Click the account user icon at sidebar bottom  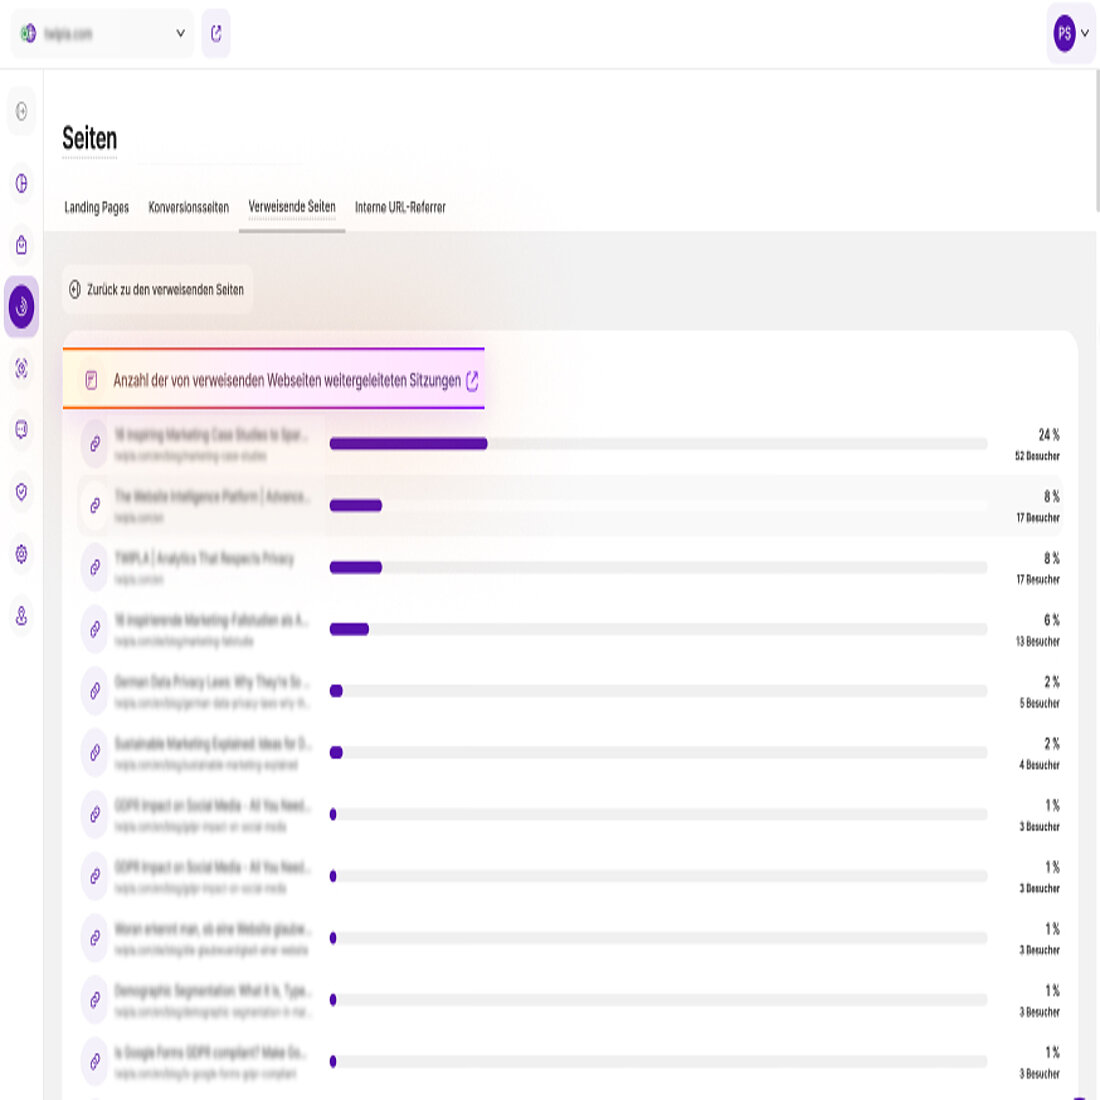coord(20,617)
